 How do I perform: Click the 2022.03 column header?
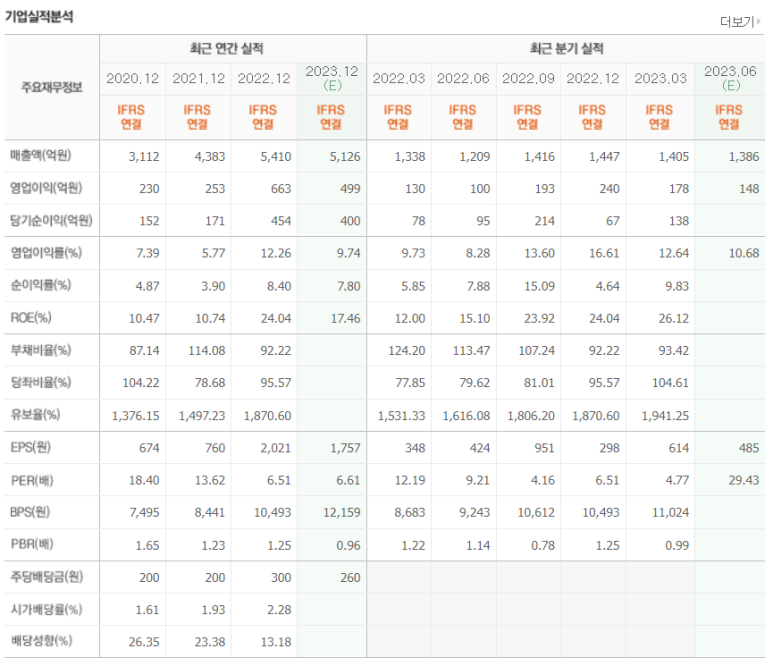[398, 78]
